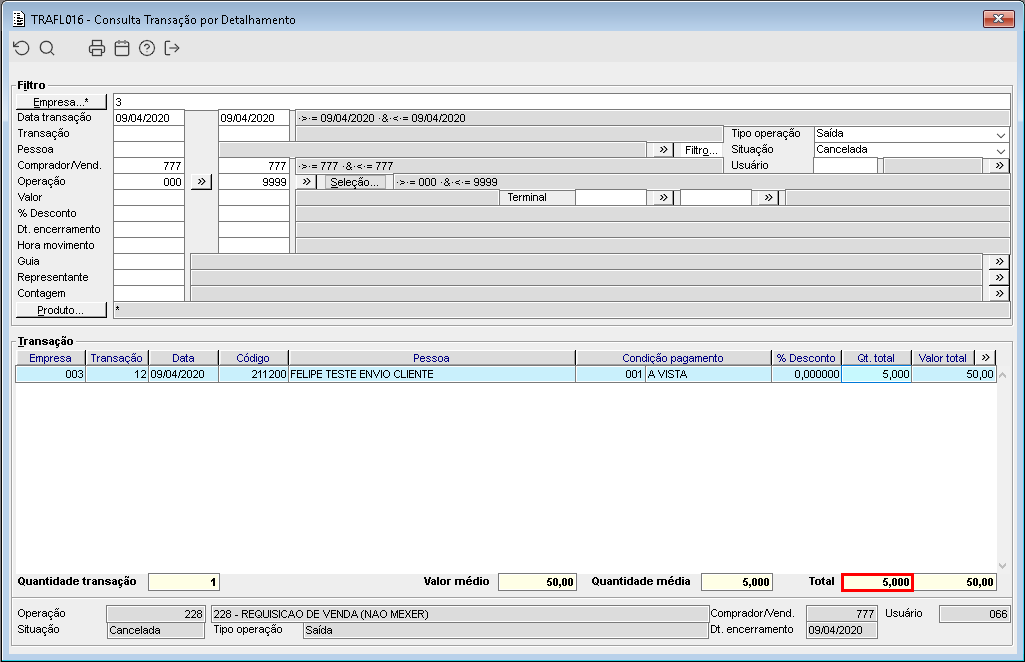
Task: Click the Guia input field
Action: 149,261
